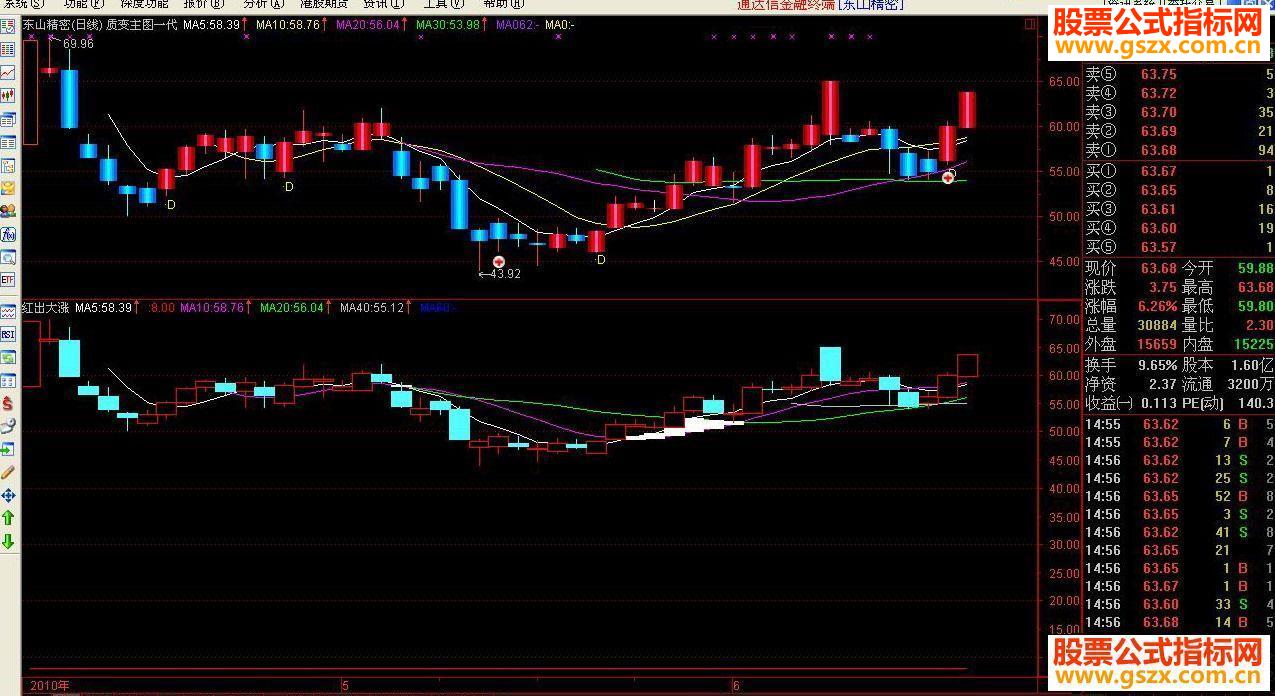1275x696 pixels.
Task: Click the 70.00 price axis label
Action: pos(1062,320)
